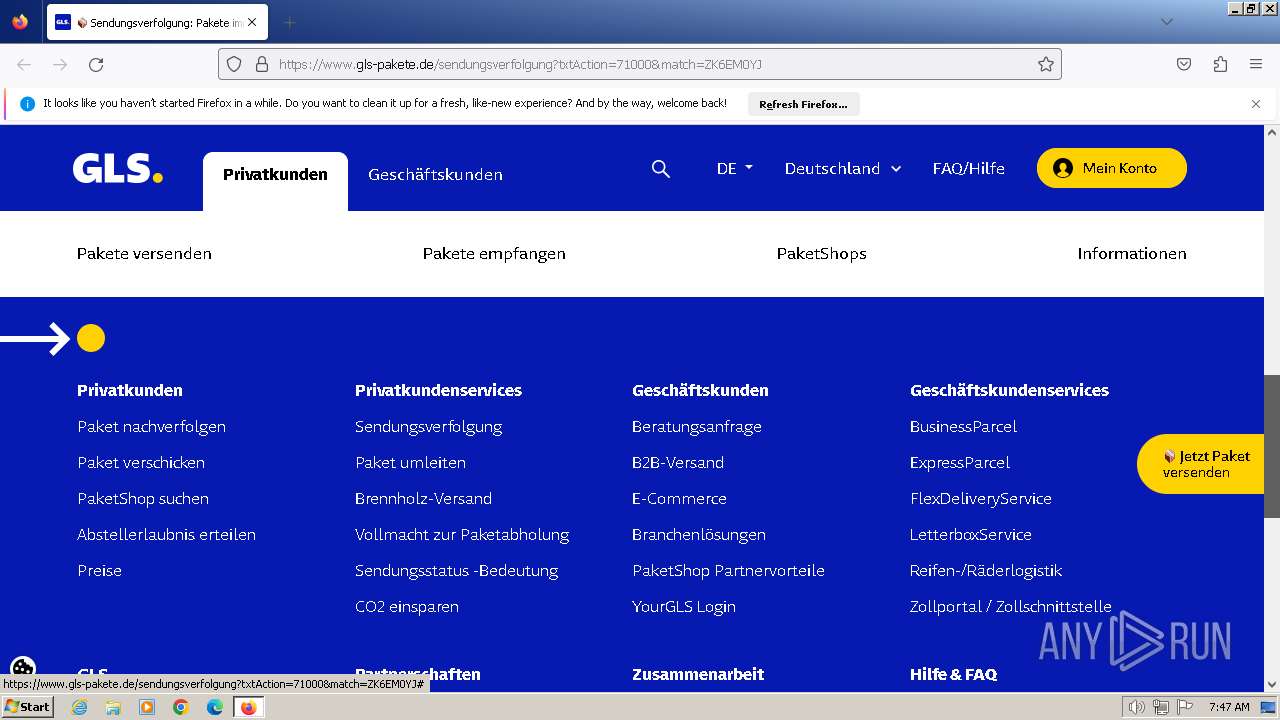Open the Firefox hamburger menu
Viewport: 1280px width, 720px height.
click(x=1256, y=64)
